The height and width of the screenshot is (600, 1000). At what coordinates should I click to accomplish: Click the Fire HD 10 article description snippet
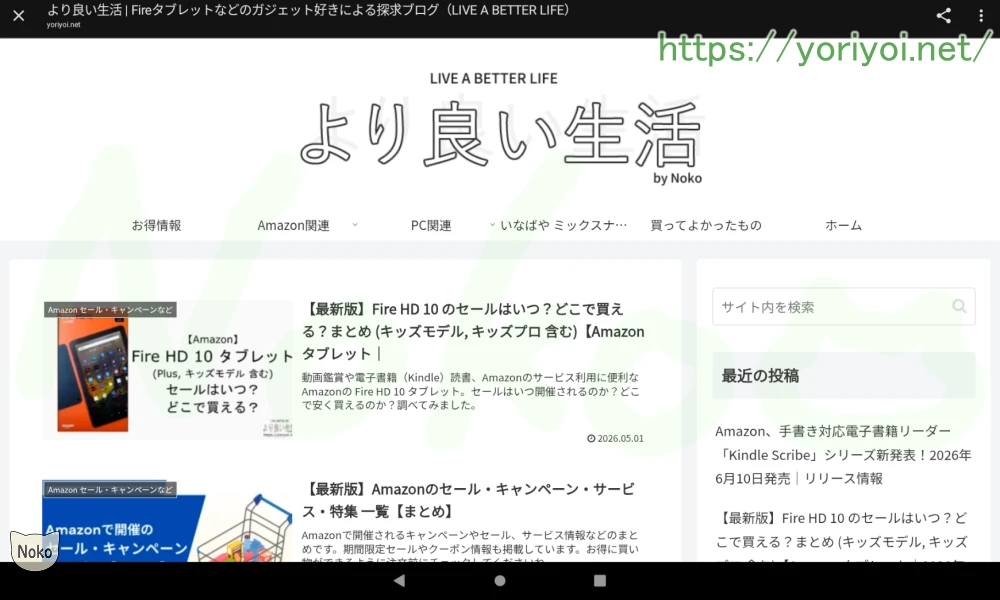471,391
